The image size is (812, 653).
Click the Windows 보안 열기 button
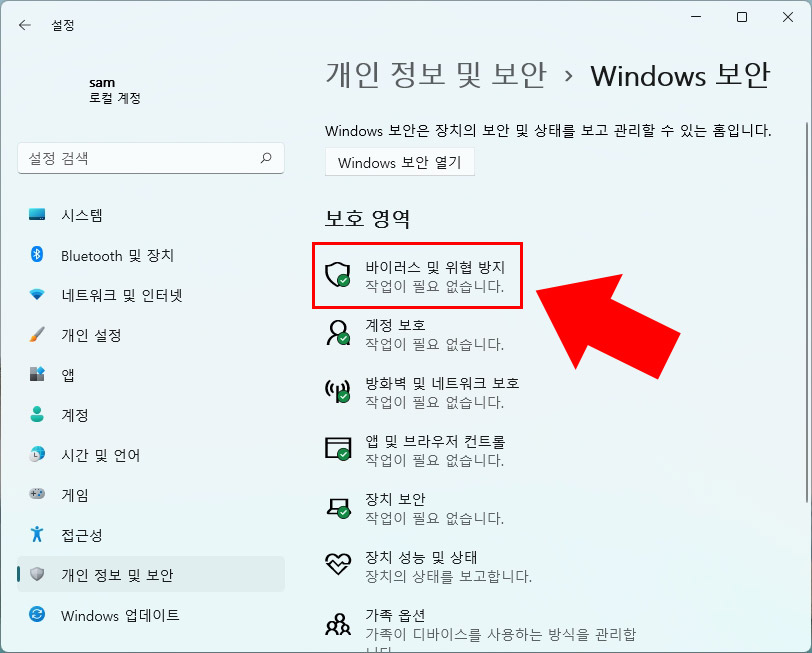(399, 162)
